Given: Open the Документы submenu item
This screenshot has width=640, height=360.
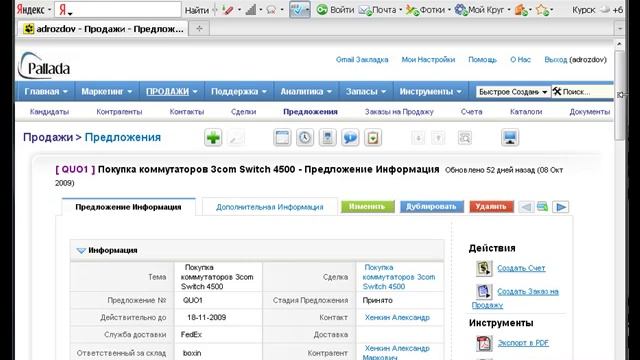Looking at the screenshot, I should click(x=589, y=112).
